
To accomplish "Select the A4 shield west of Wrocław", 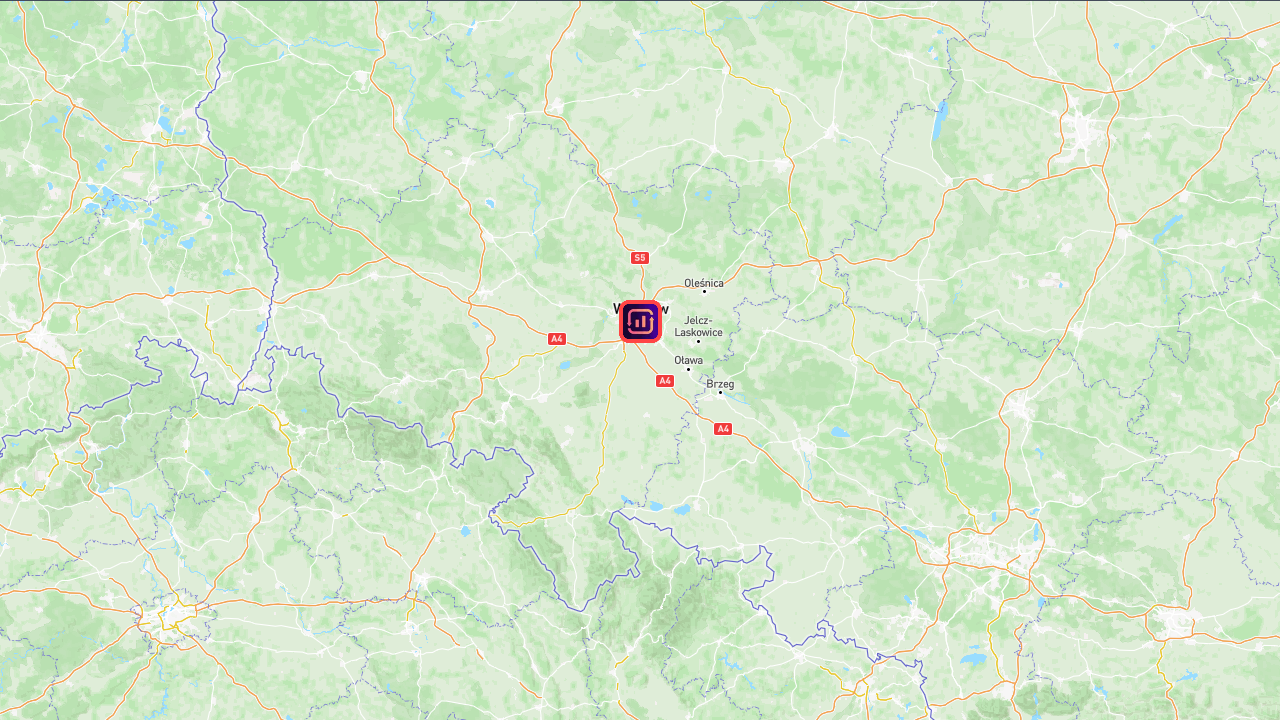I will (557, 339).
